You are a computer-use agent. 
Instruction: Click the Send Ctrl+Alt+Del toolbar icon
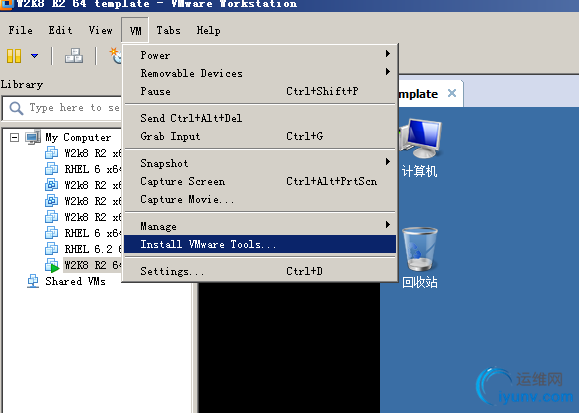click(74, 56)
